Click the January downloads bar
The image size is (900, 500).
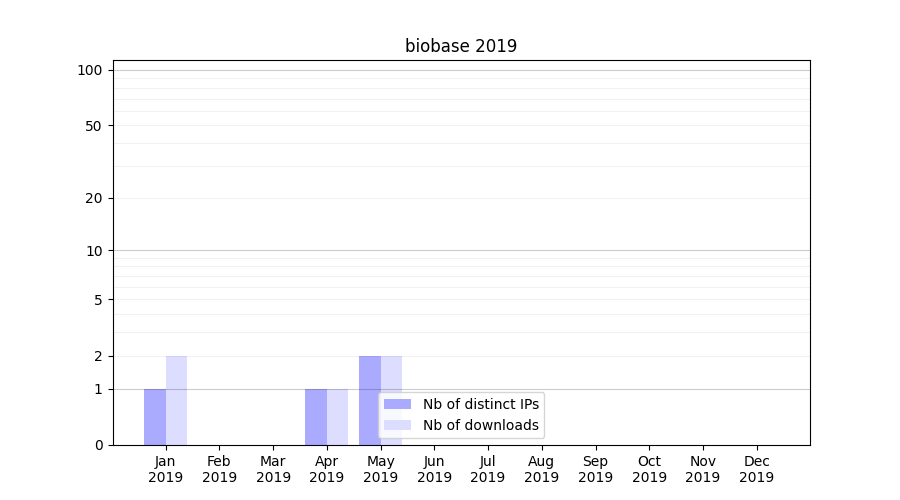(x=176, y=400)
